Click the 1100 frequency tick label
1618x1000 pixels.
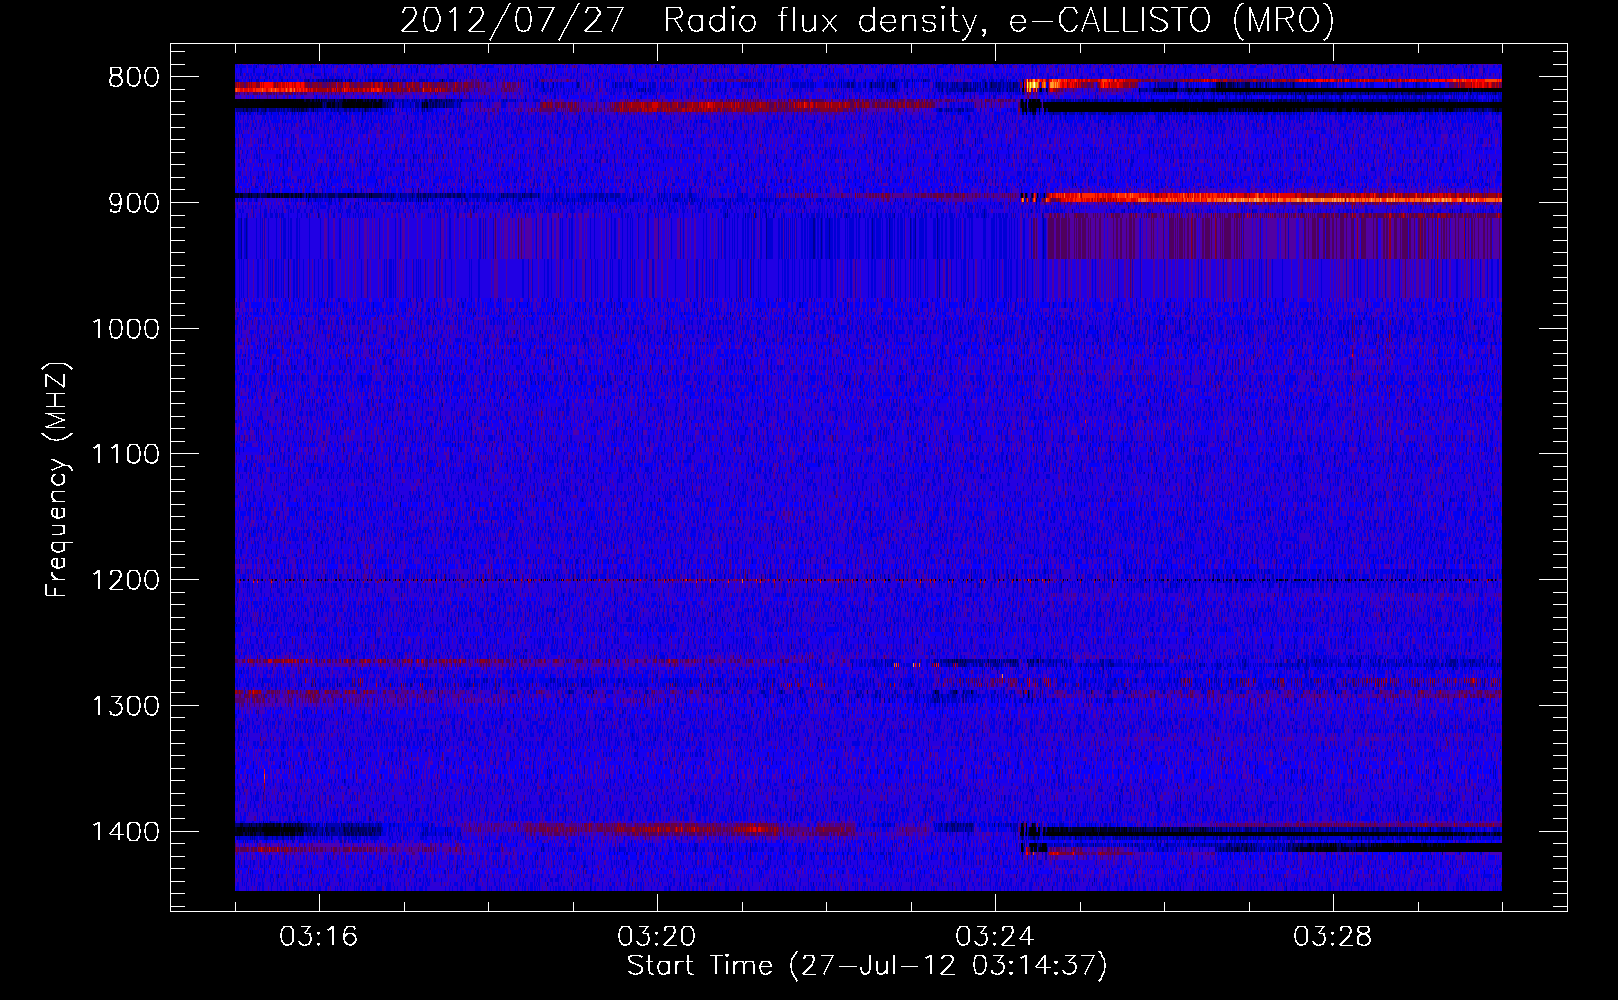tap(125, 455)
